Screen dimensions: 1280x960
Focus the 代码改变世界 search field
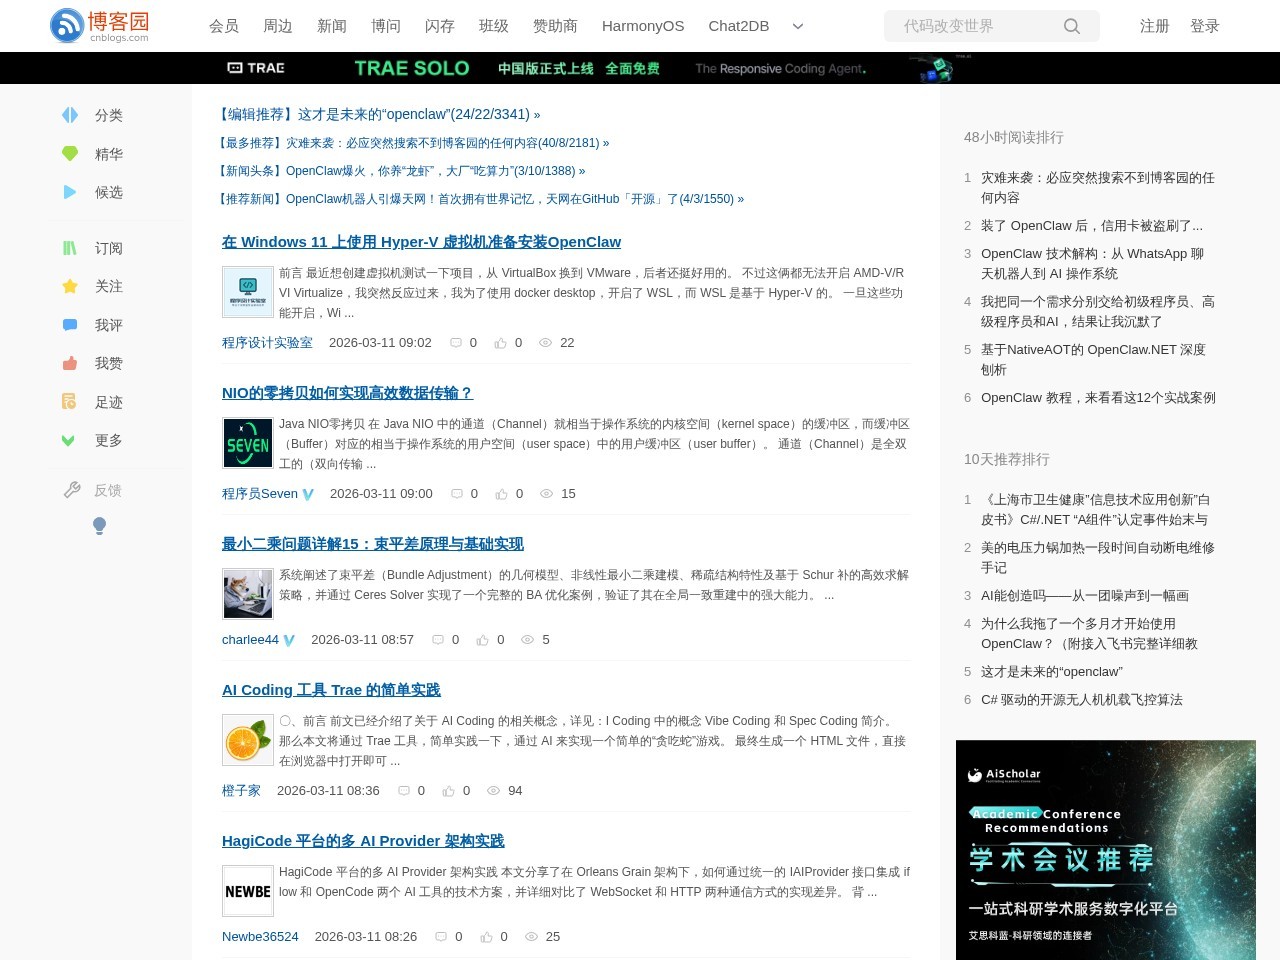[975, 26]
